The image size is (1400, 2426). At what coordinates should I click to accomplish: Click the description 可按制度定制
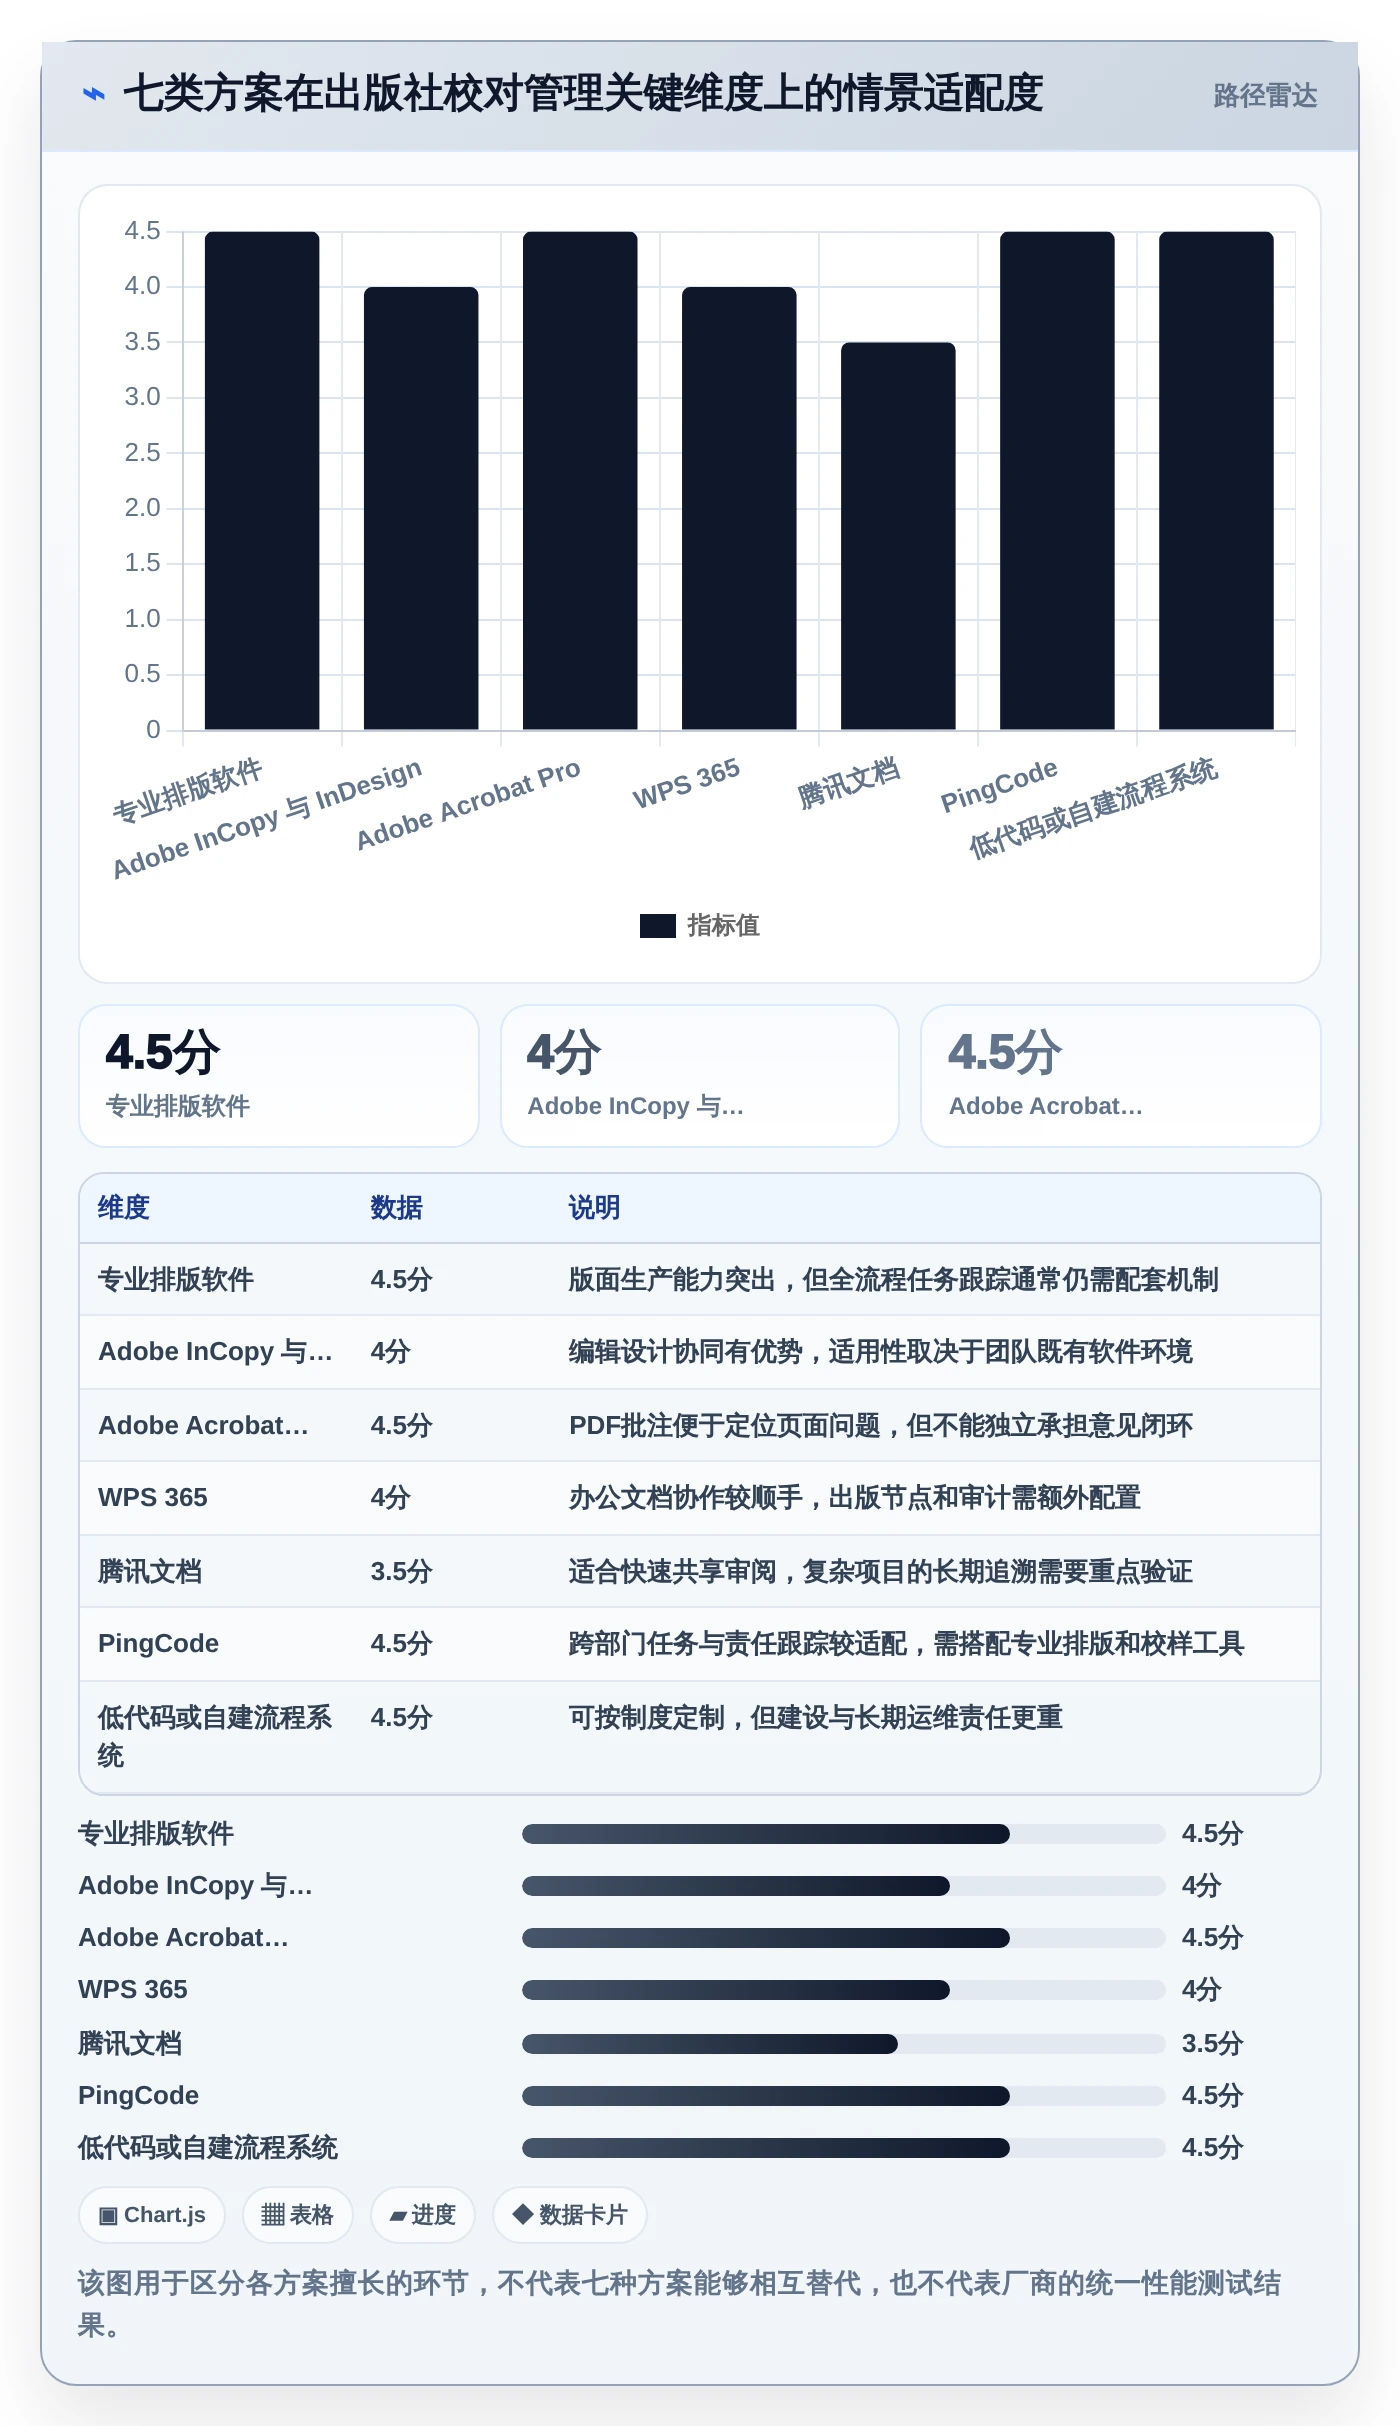point(815,1718)
